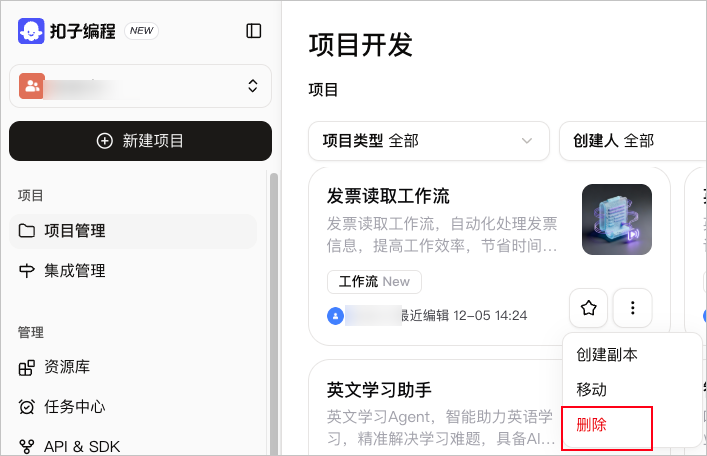Click the NEW badge beside 扣子编程
Image resolution: width=707 pixels, height=456 pixels.
142,31
